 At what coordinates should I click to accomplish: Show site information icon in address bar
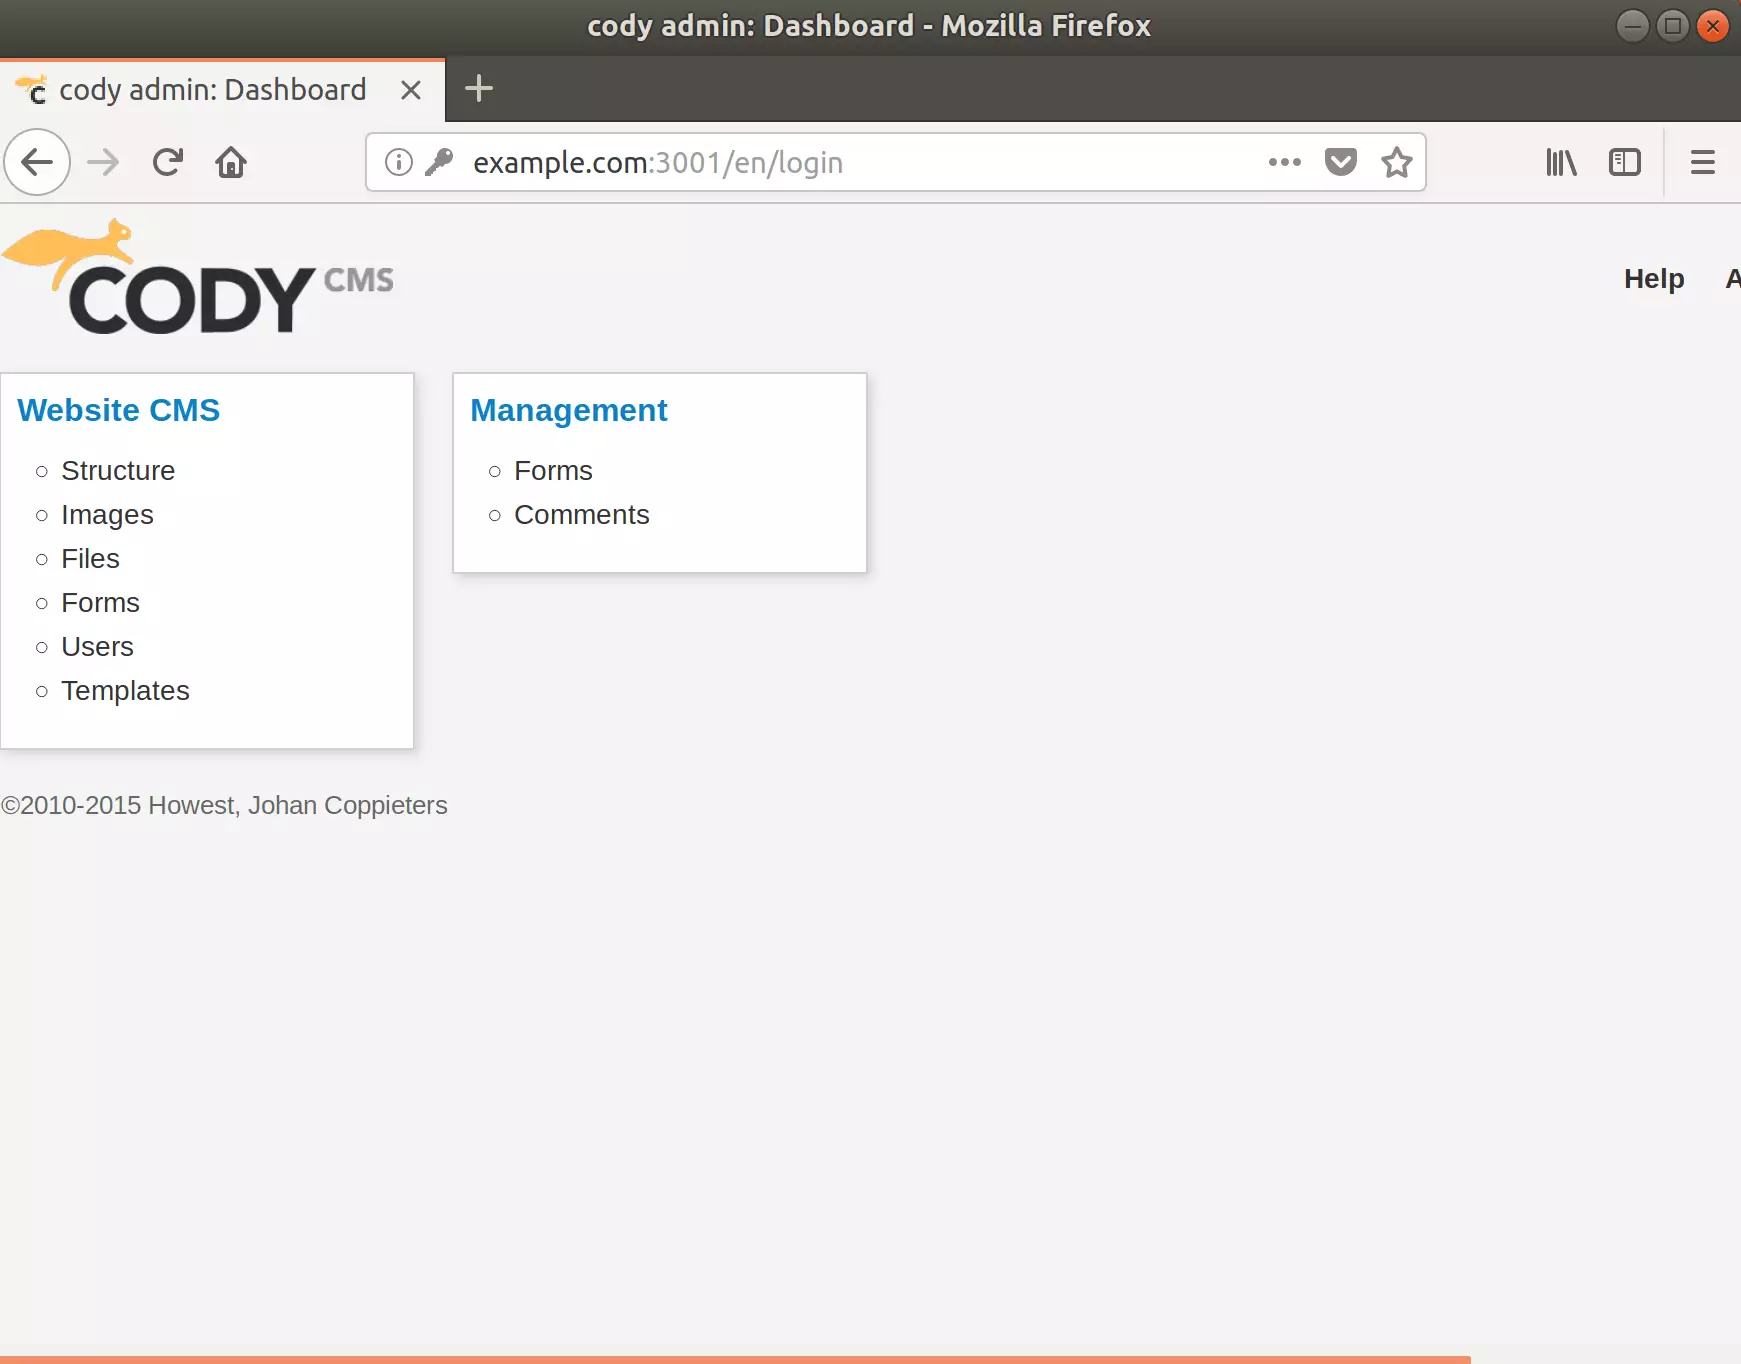pos(399,162)
